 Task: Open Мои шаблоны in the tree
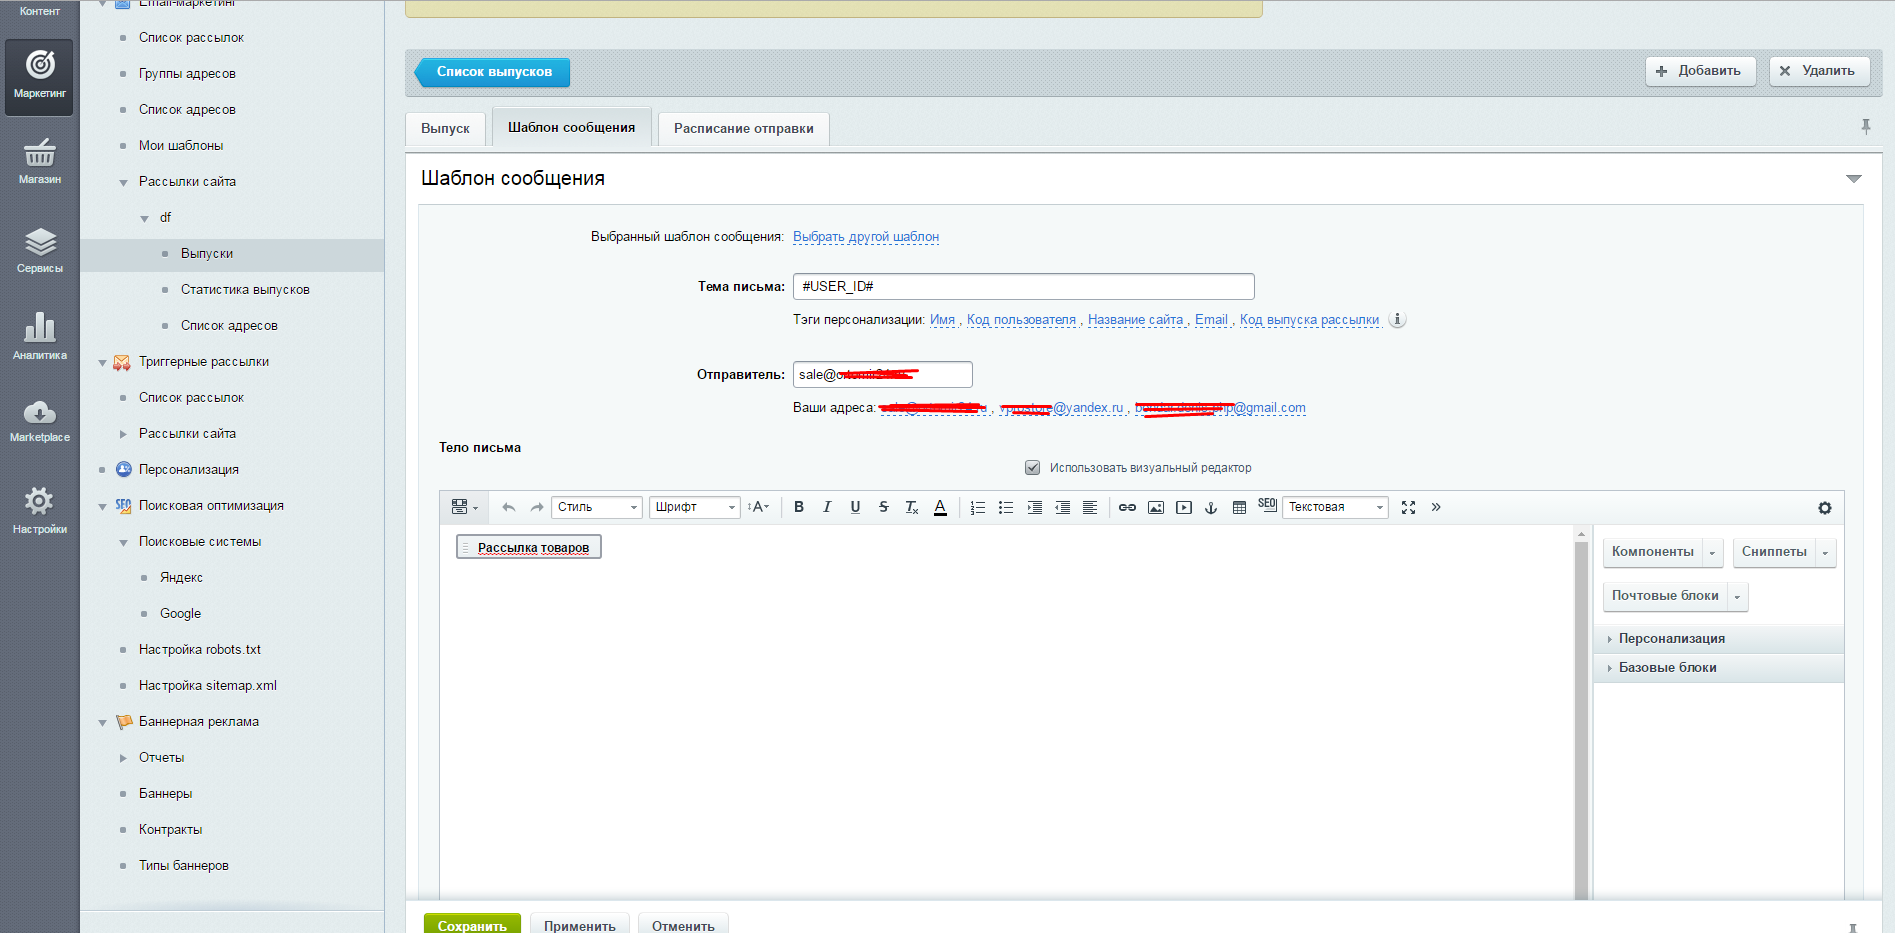pos(181,146)
